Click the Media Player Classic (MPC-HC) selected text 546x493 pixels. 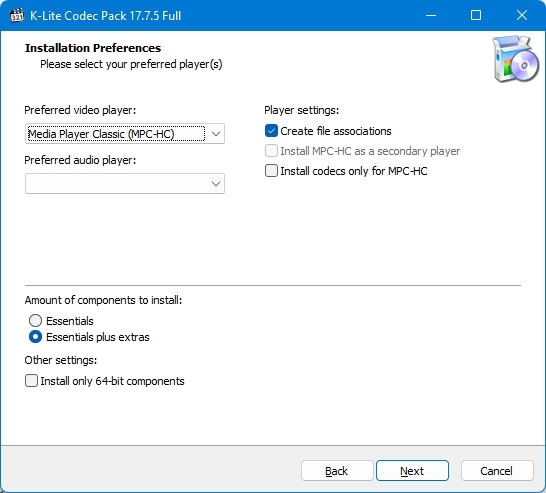101,134
